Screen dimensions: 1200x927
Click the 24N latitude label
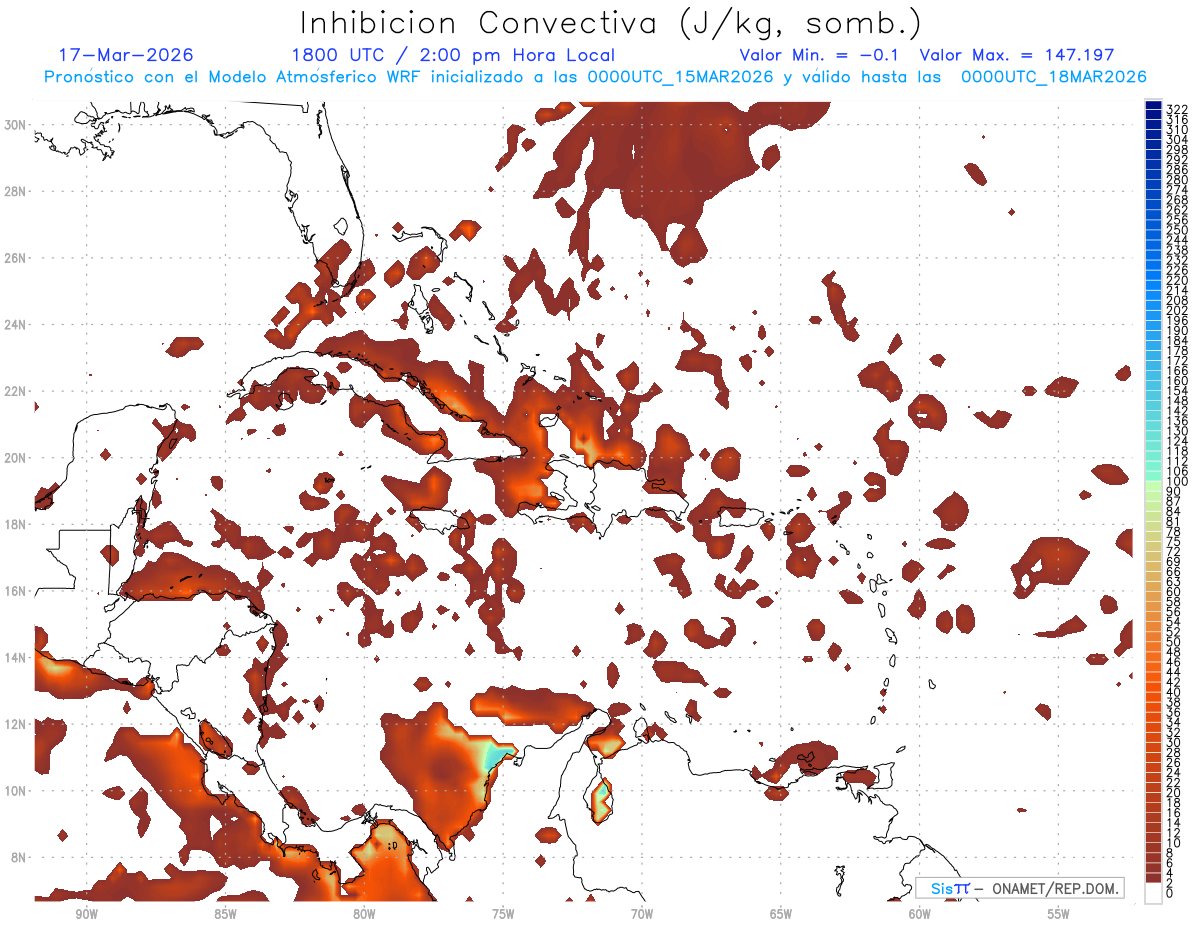coord(15,324)
